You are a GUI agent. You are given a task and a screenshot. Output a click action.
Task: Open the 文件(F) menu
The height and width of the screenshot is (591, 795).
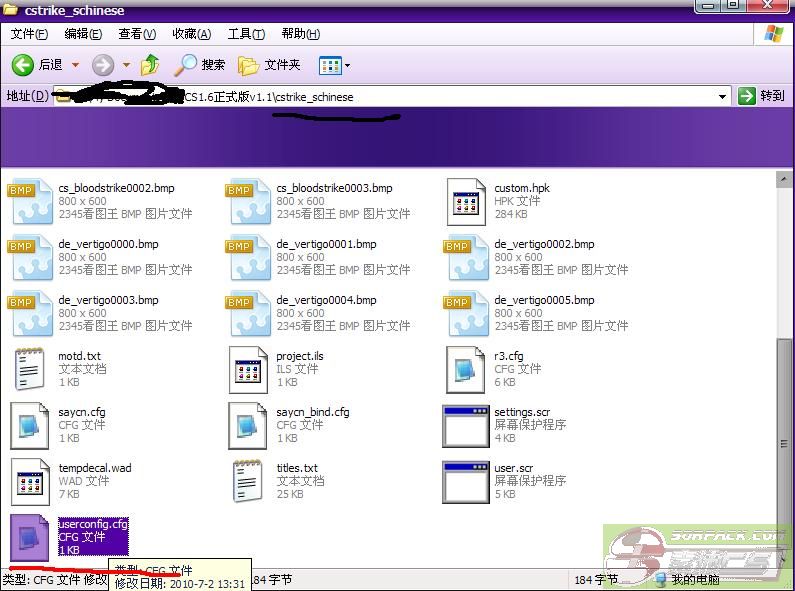[28, 34]
